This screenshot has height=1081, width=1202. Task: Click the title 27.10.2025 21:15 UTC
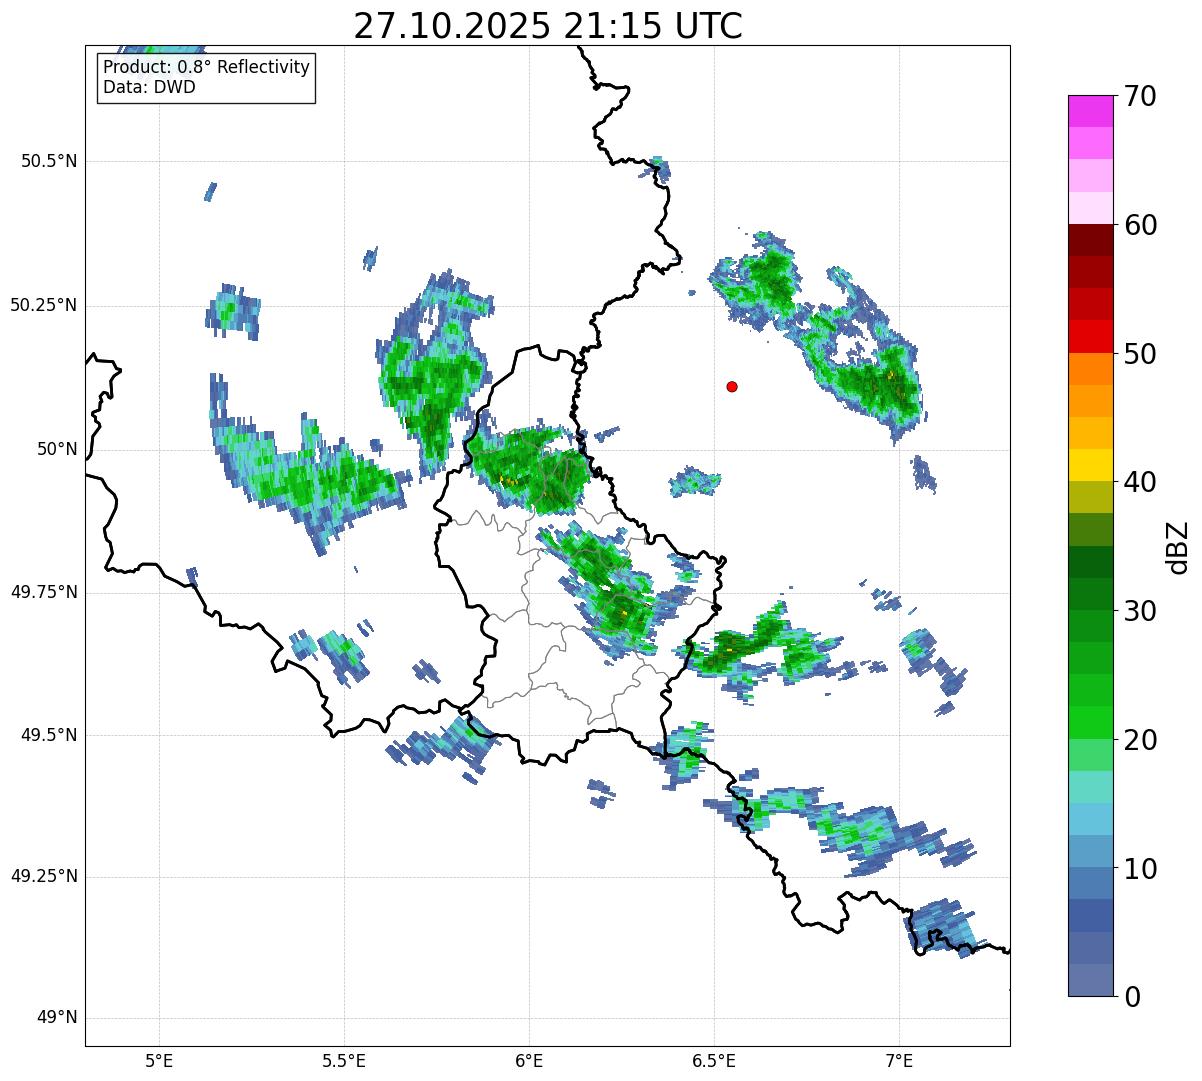548,26
